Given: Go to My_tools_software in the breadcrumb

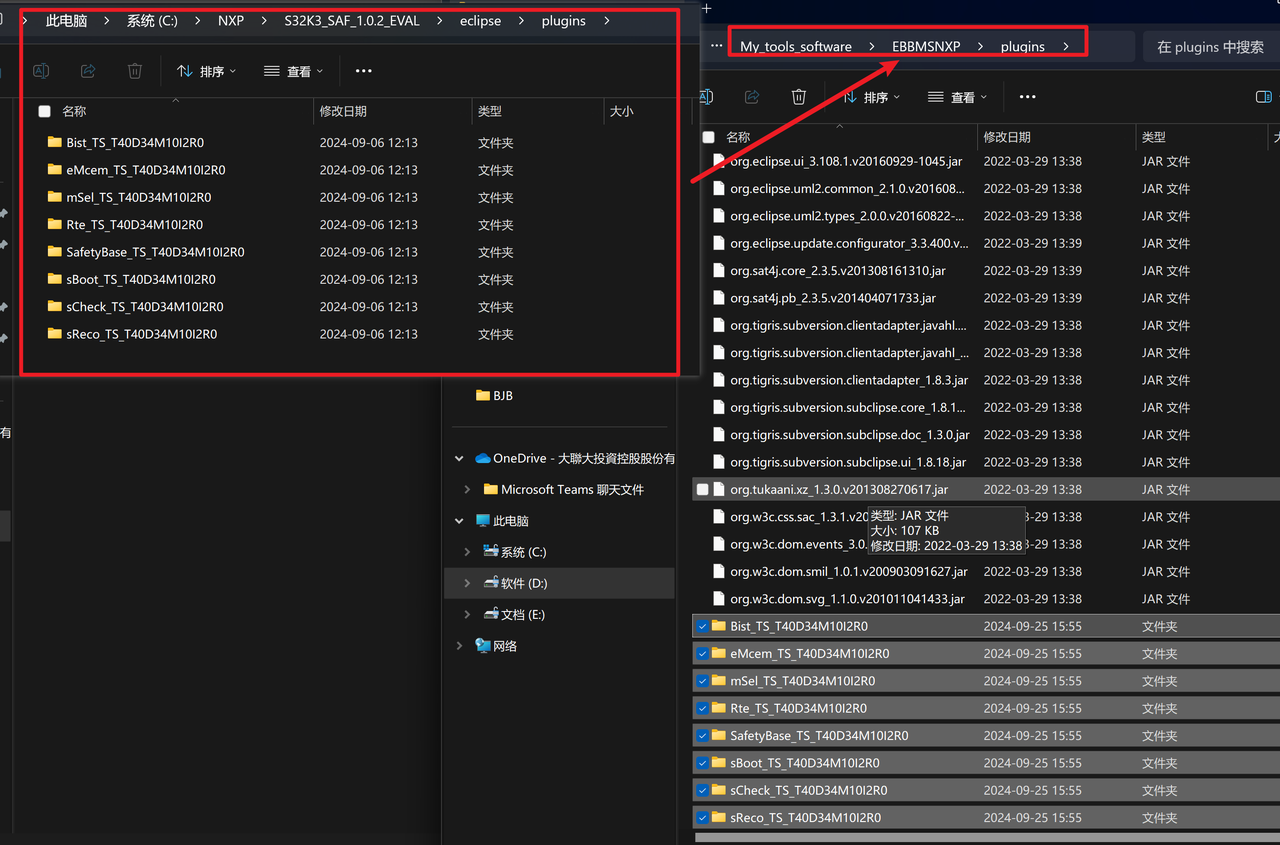Looking at the screenshot, I should 796,46.
